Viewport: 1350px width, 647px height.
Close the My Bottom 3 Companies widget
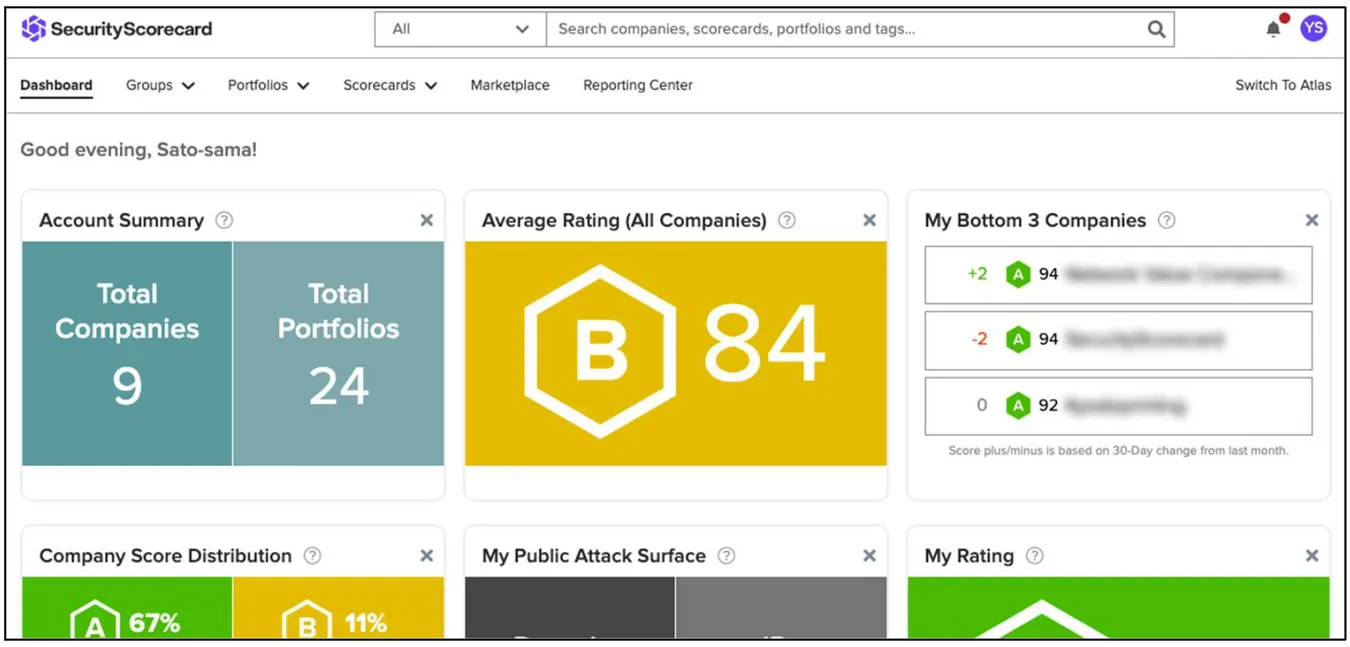[1312, 220]
